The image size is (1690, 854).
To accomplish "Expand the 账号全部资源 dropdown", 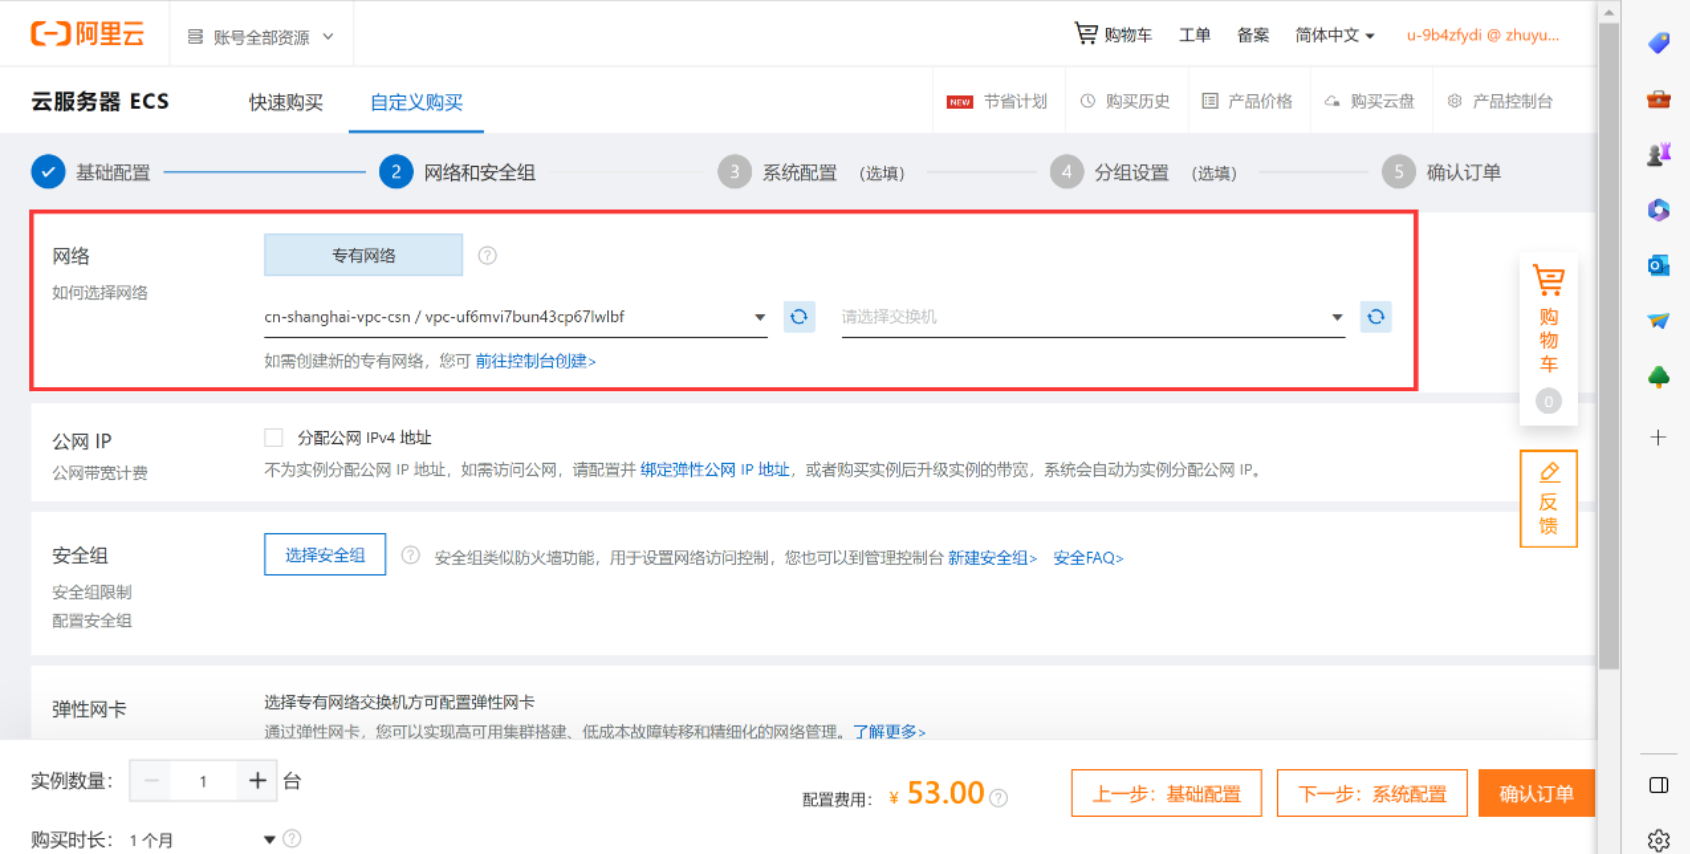I will (260, 37).
